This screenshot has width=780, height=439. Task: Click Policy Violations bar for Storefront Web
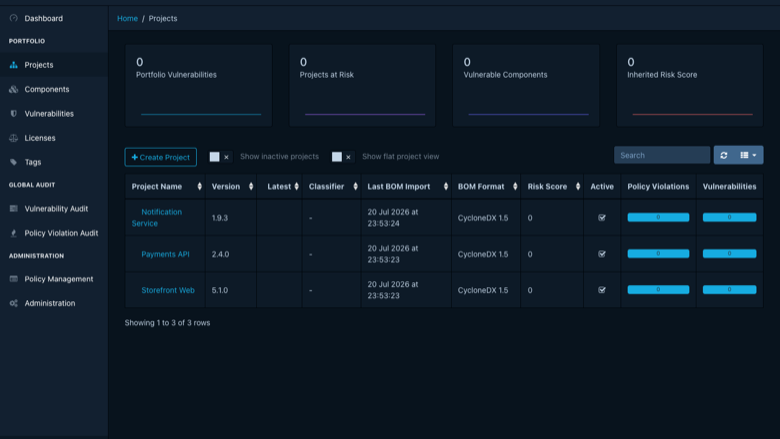(658, 289)
